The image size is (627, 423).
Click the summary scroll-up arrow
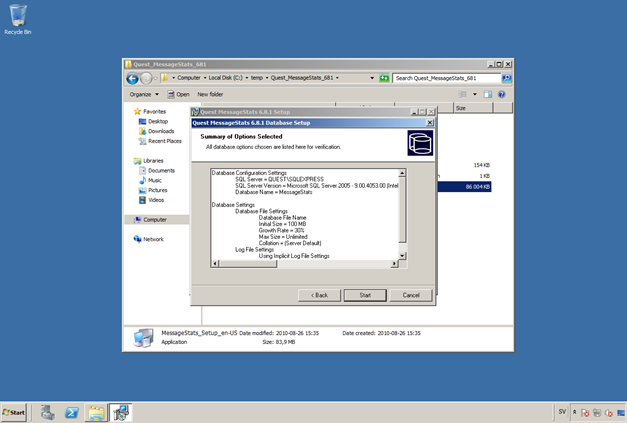pyautogui.click(x=402, y=173)
